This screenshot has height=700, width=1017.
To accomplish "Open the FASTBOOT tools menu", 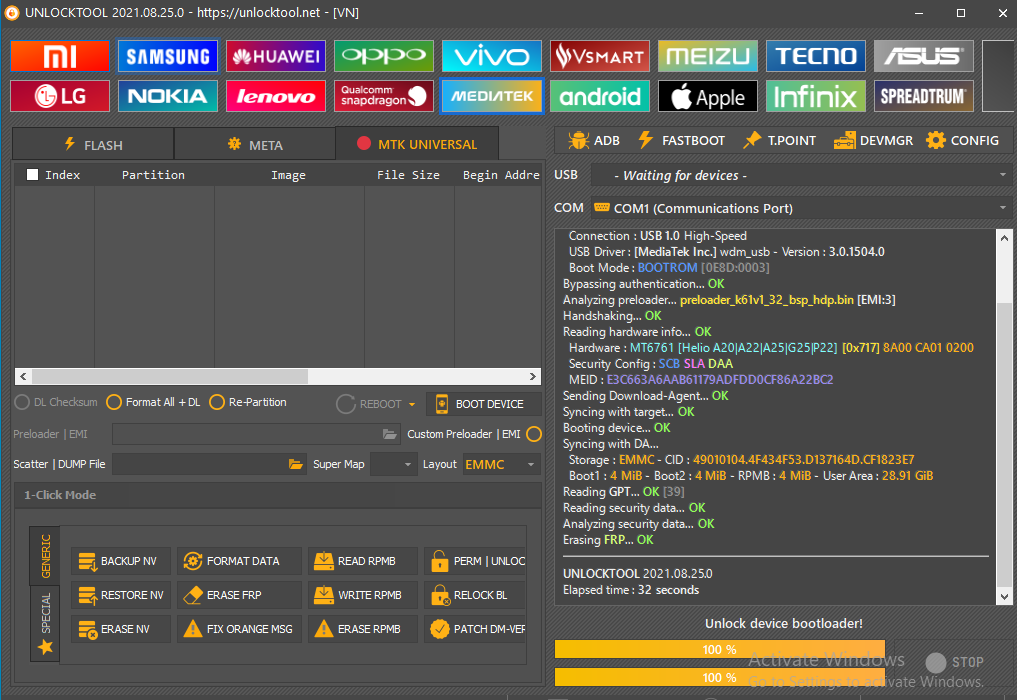I will pyautogui.click(x=681, y=140).
